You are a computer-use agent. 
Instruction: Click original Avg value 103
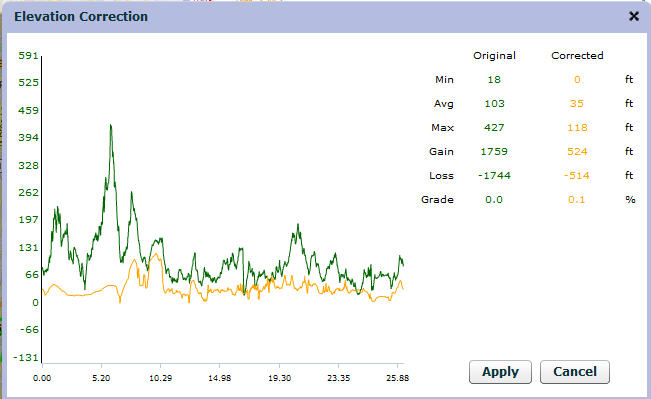pos(494,103)
